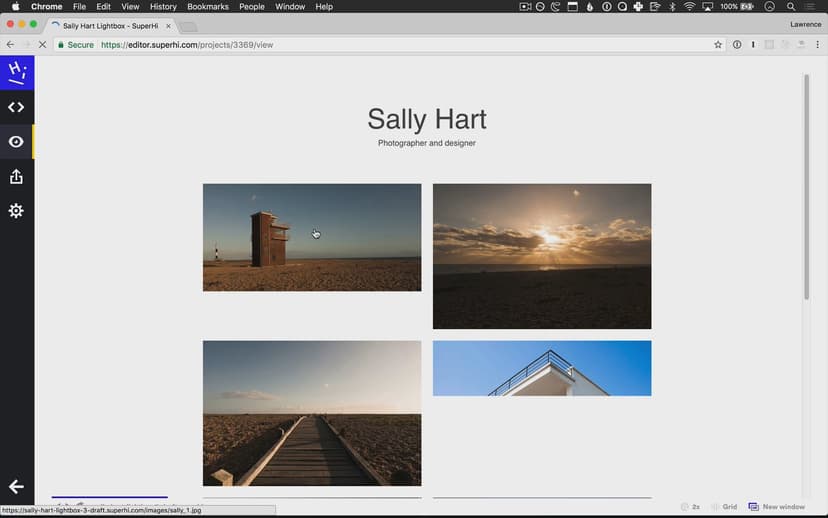Click the page vertical scrollbar

tap(806, 186)
